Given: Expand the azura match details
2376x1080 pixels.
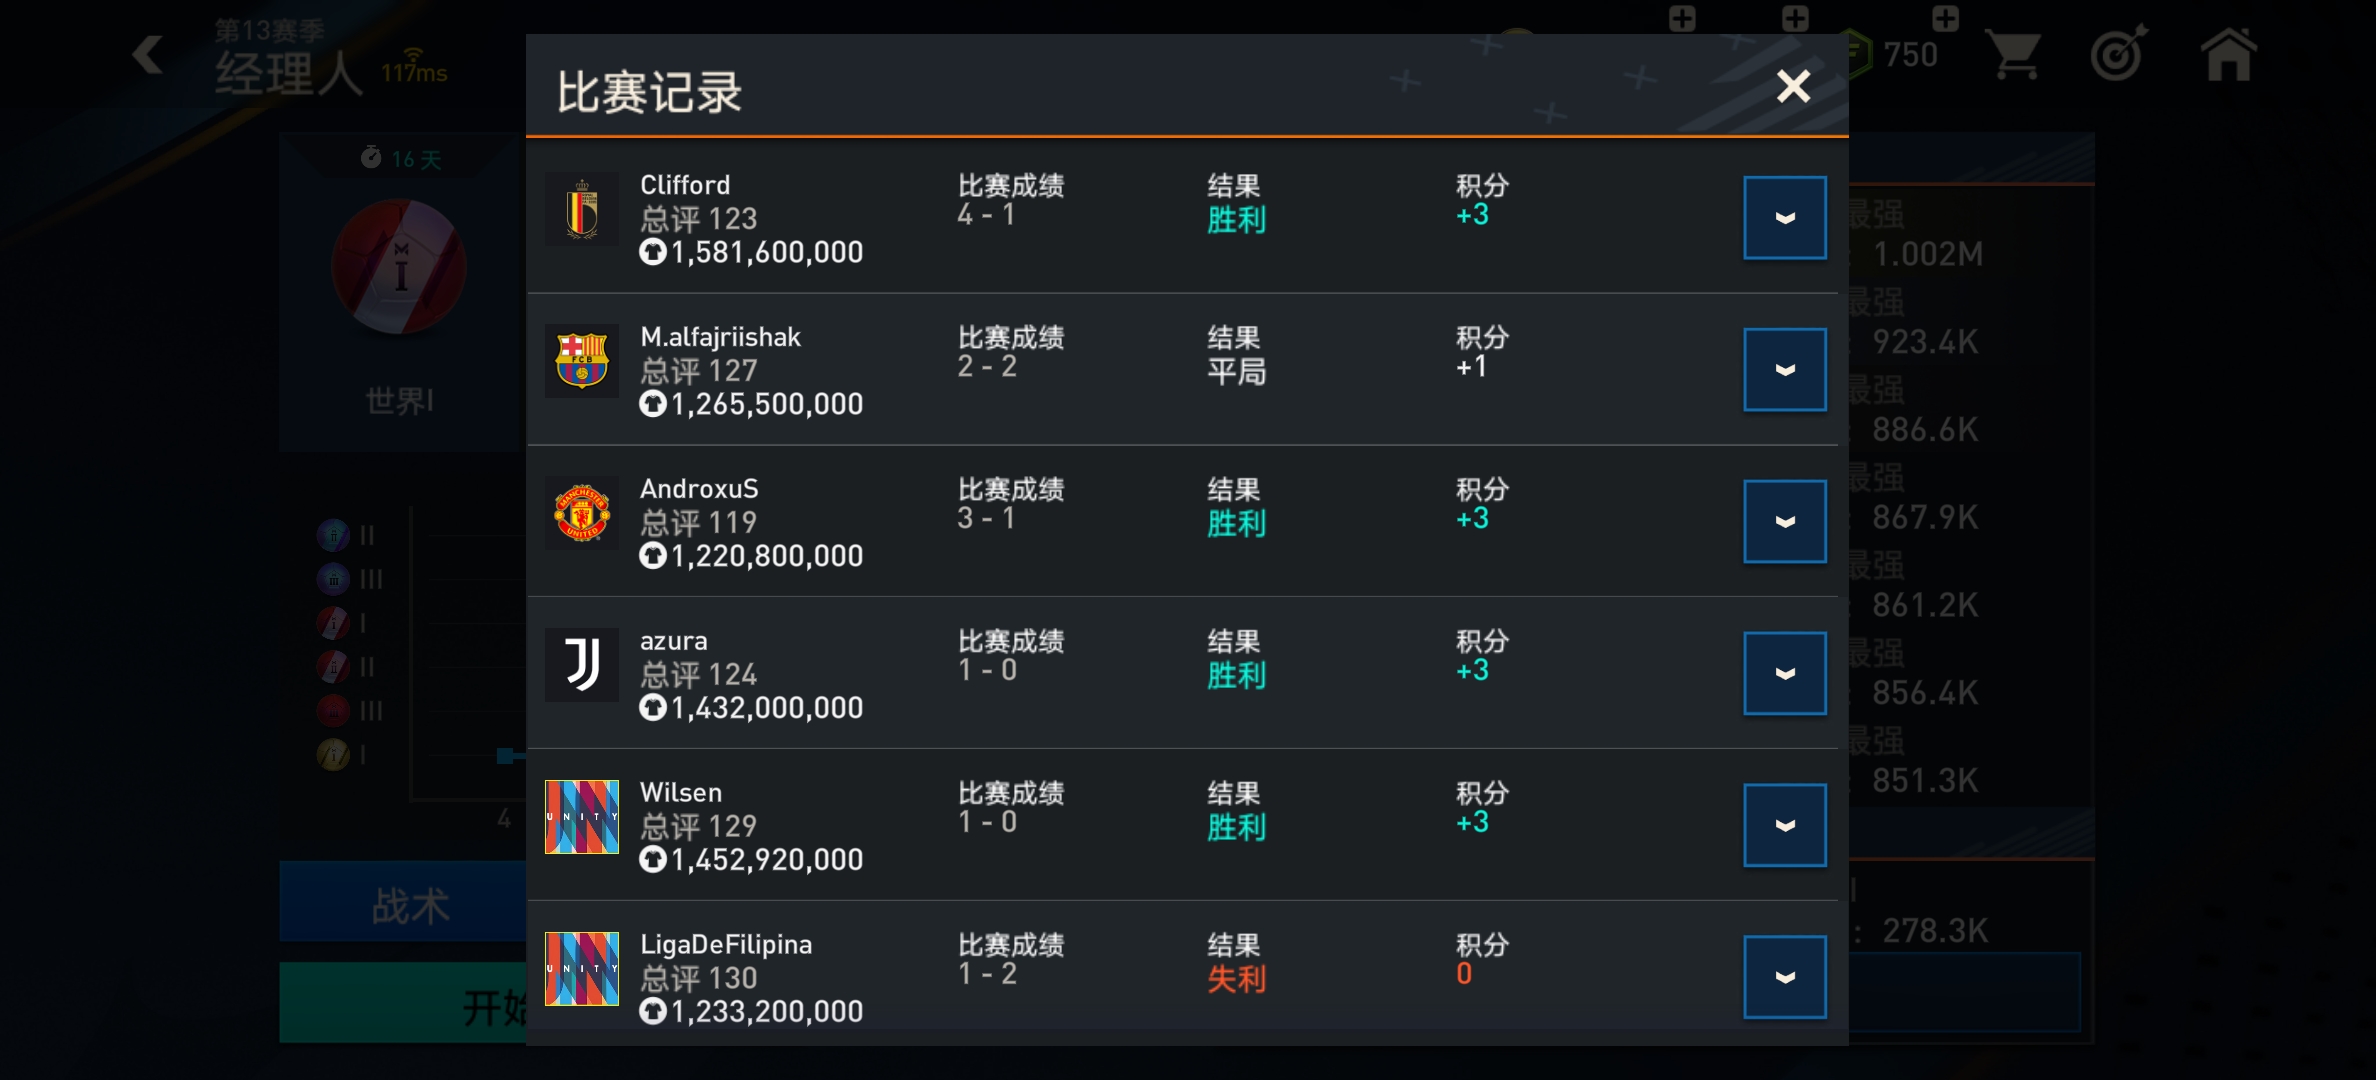Looking at the screenshot, I should [x=1785, y=674].
